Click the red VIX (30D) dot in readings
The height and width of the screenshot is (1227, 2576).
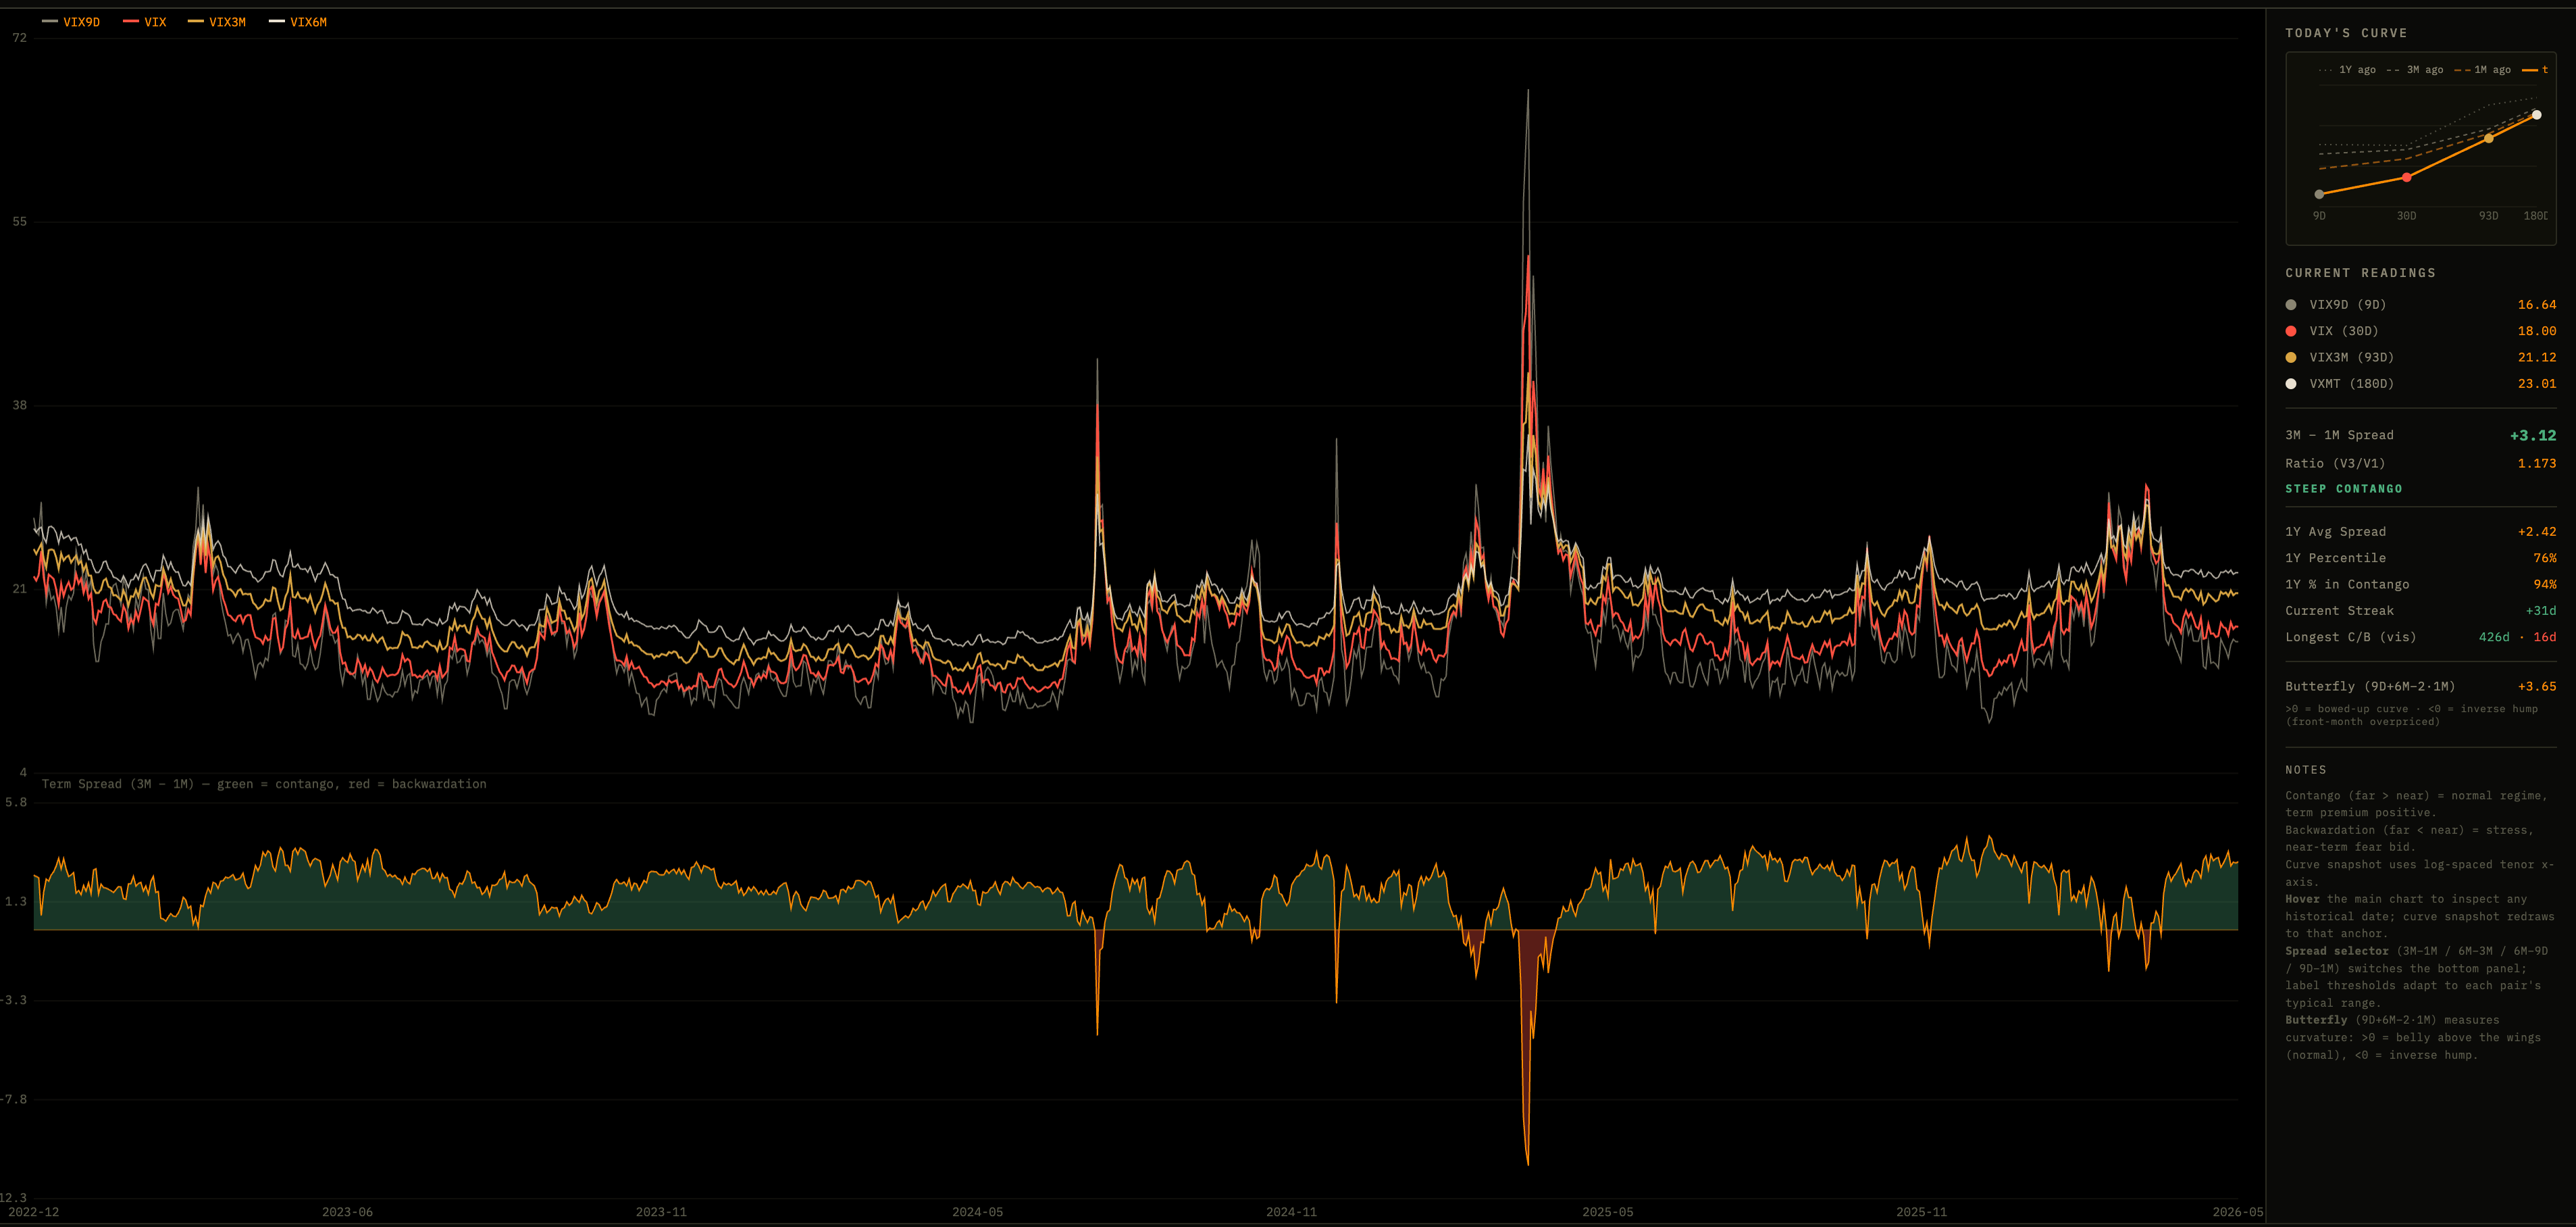(2291, 331)
